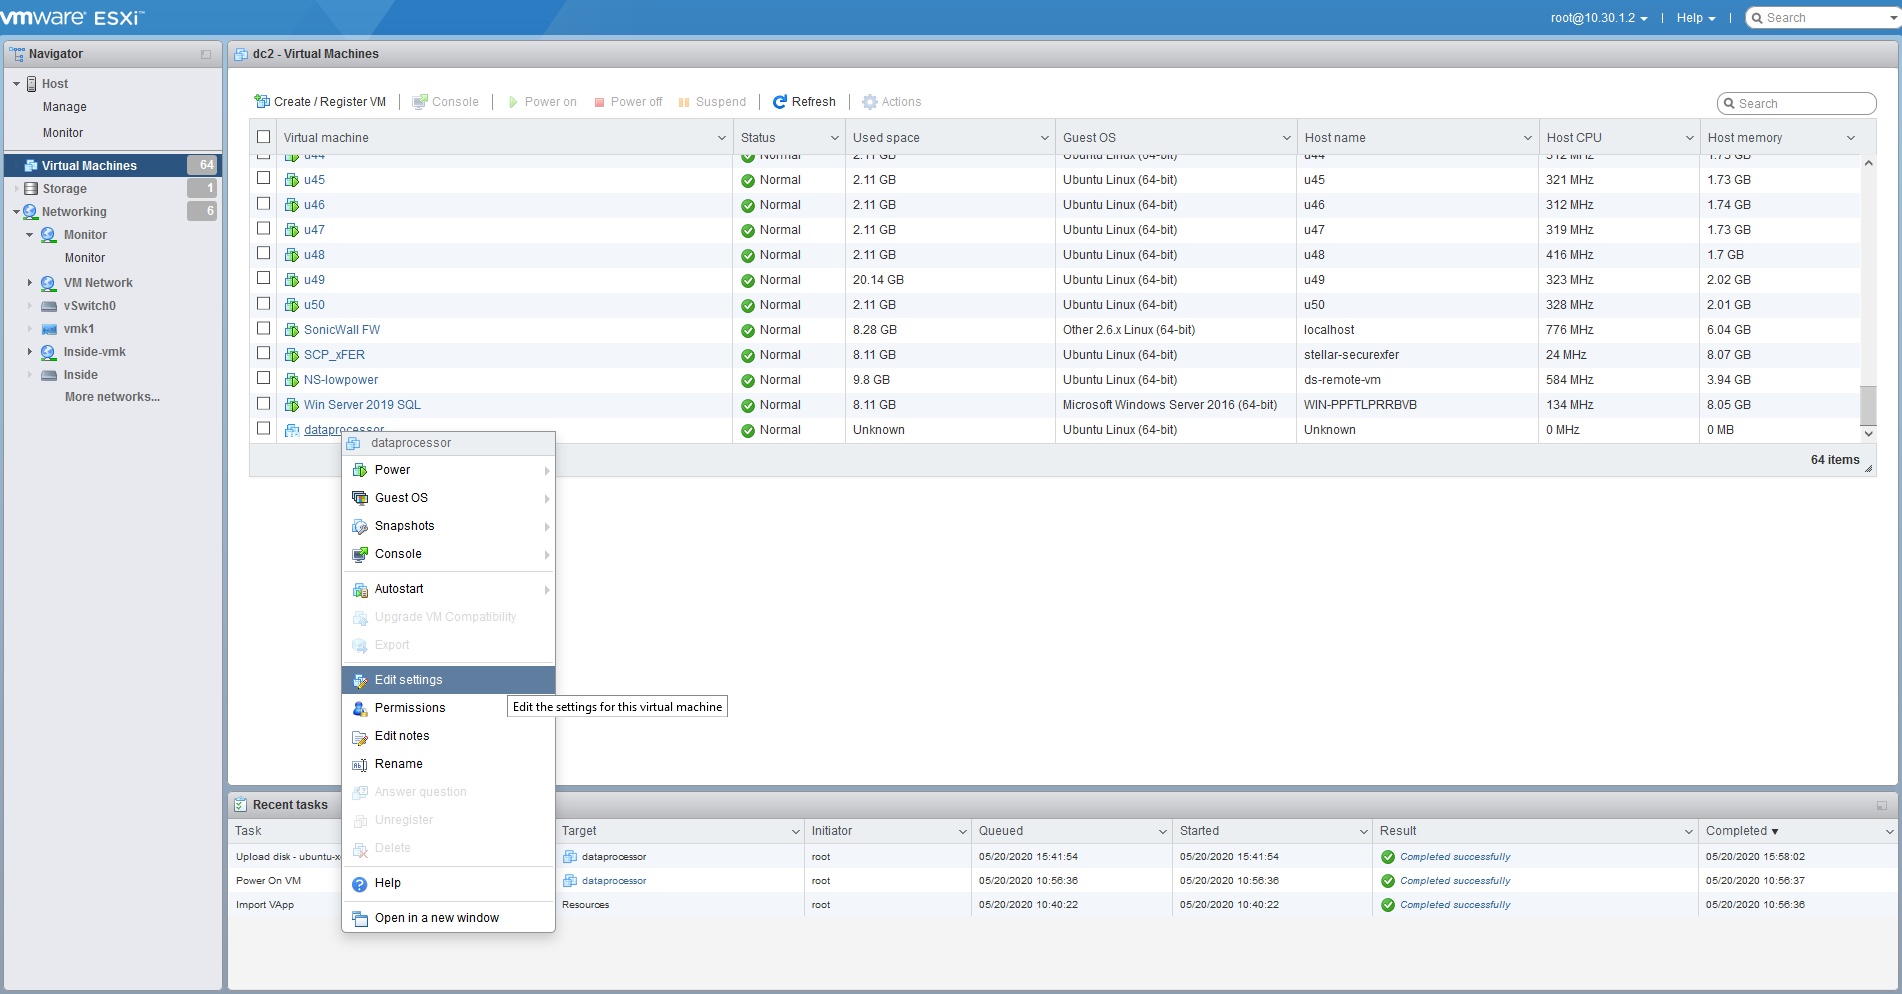The width and height of the screenshot is (1902, 994).
Task: Toggle the select-all checkbox in table header
Action: pos(264,137)
